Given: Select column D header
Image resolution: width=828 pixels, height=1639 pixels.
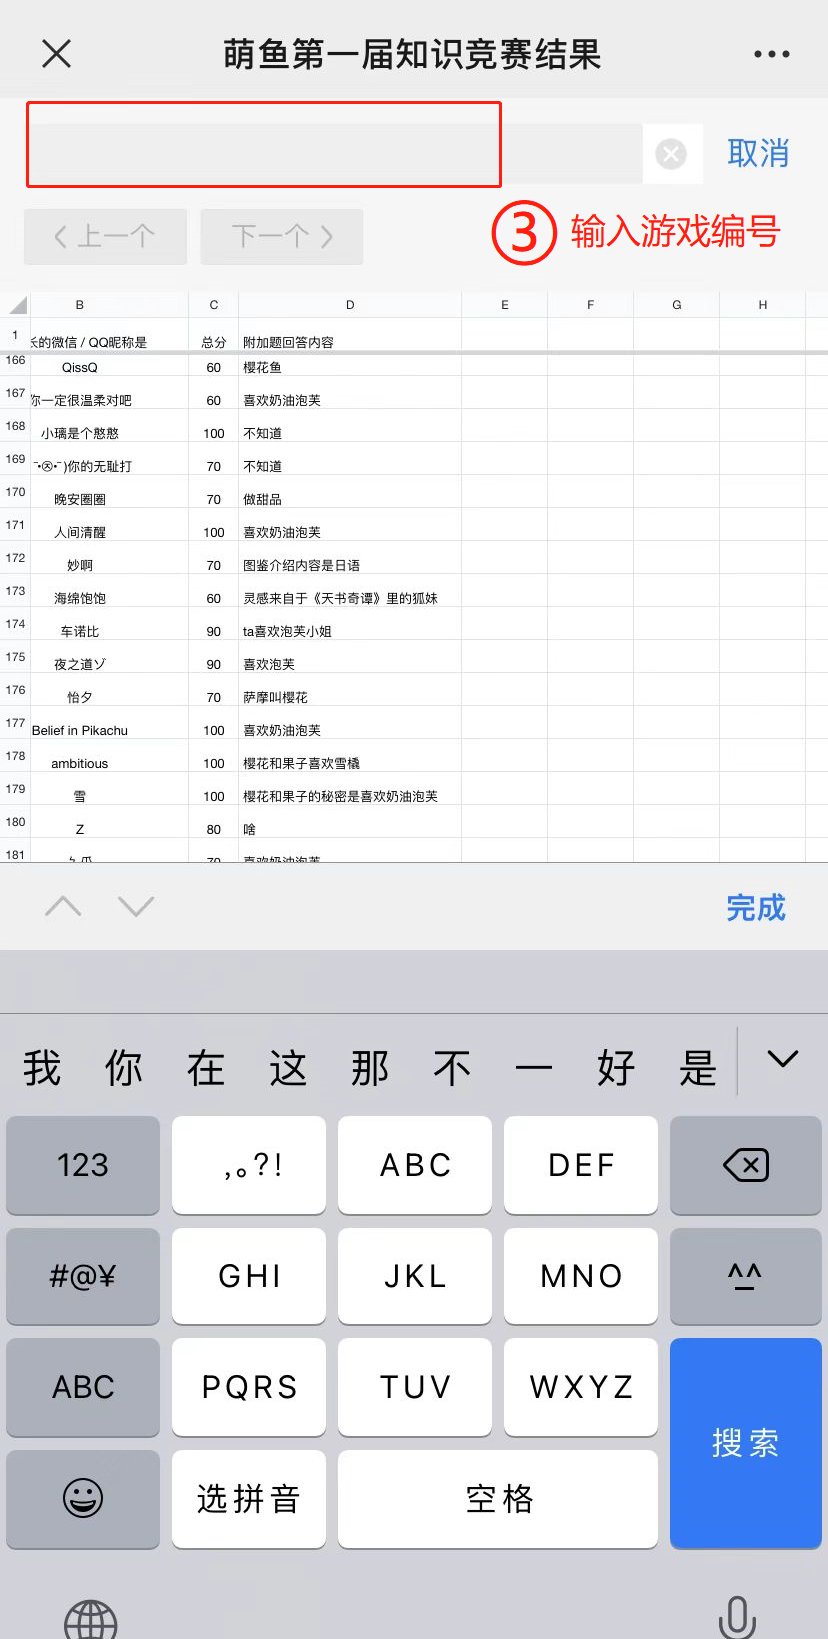Looking at the screenshot, I should tap(350, 305).
